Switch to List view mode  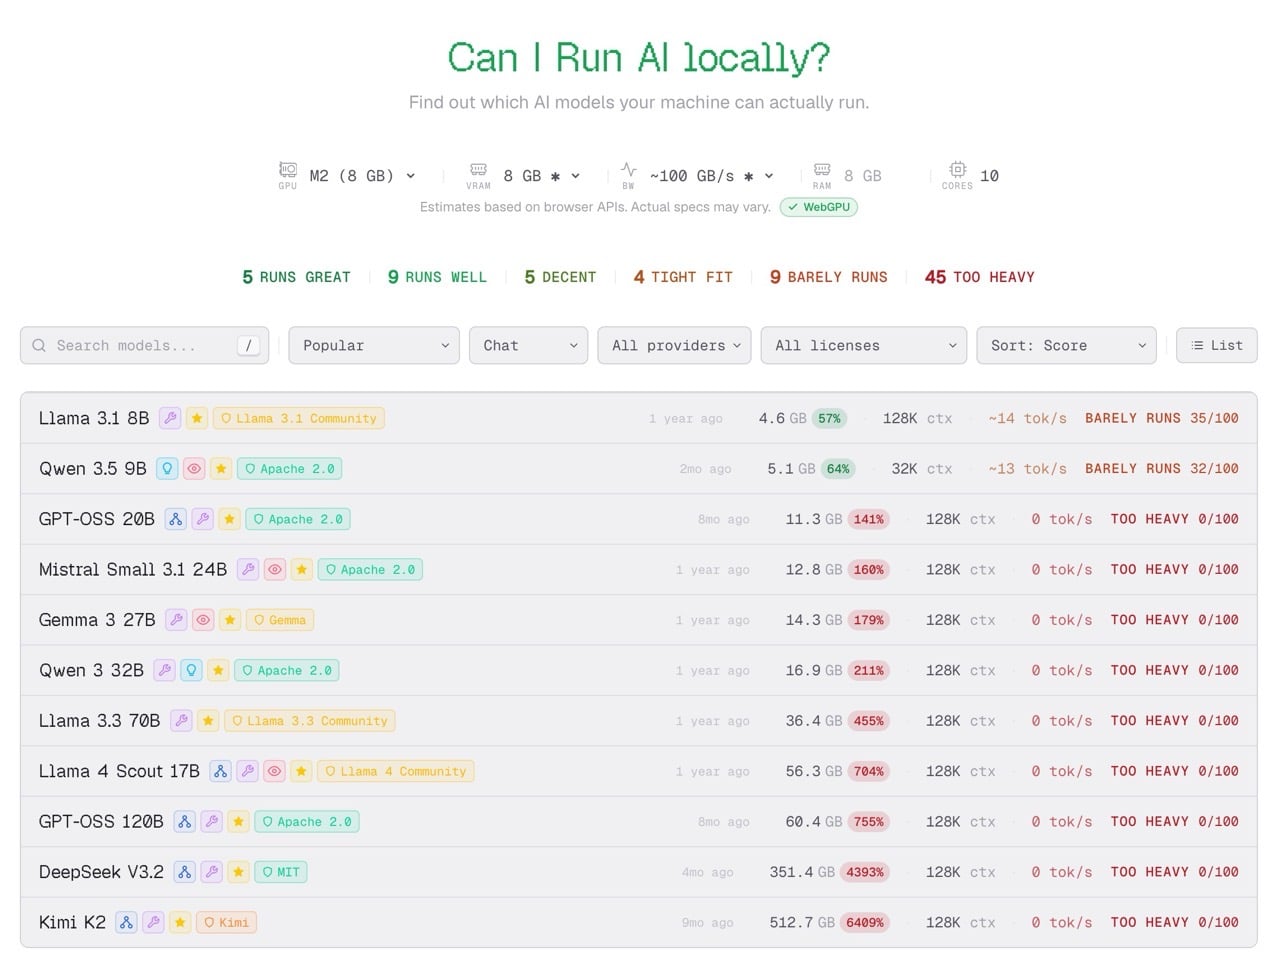pos(1217,345)
